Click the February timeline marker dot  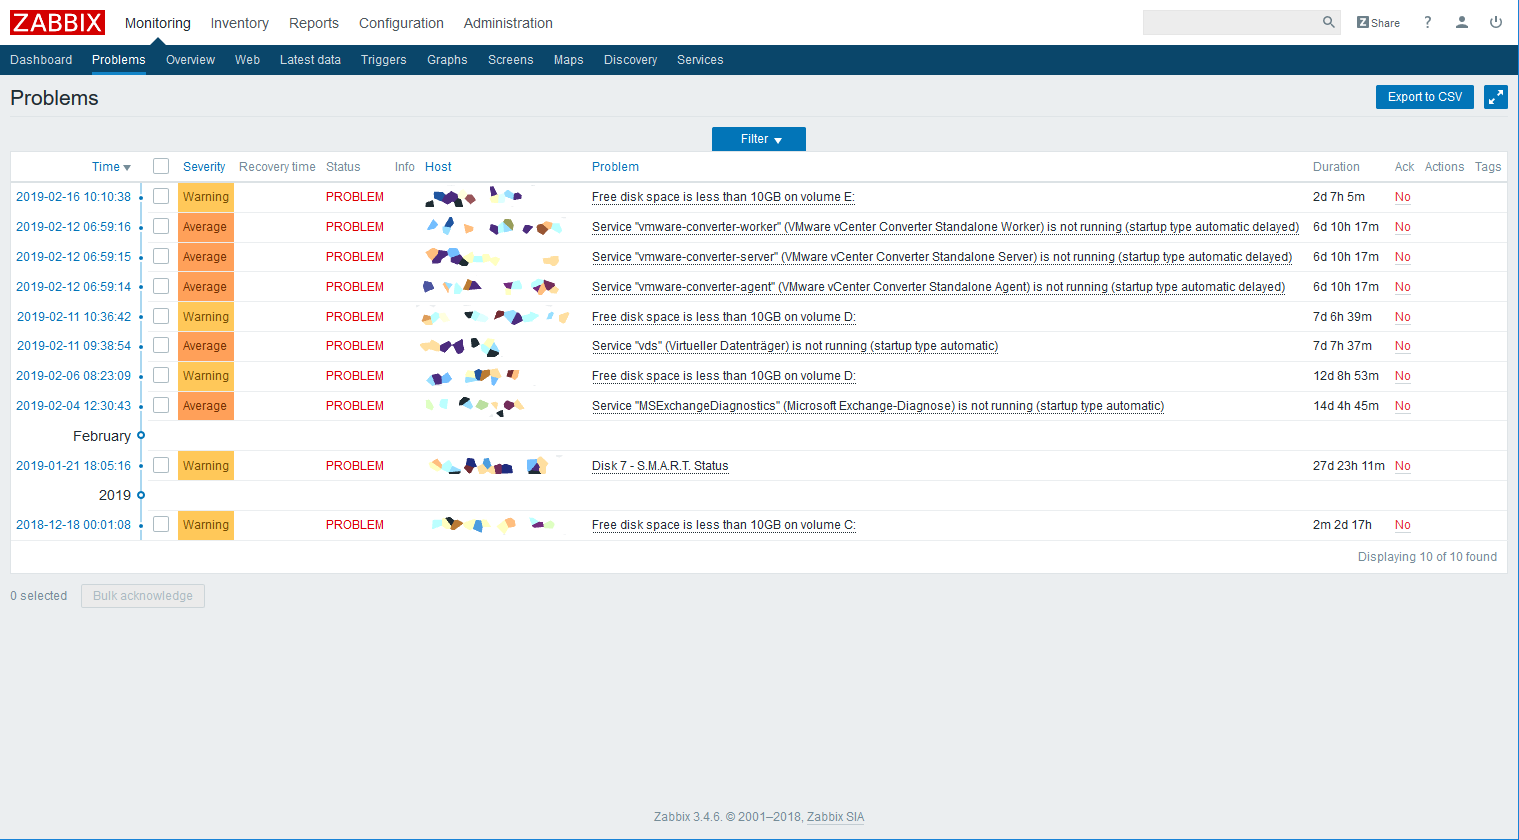click(x=141, y=436)
